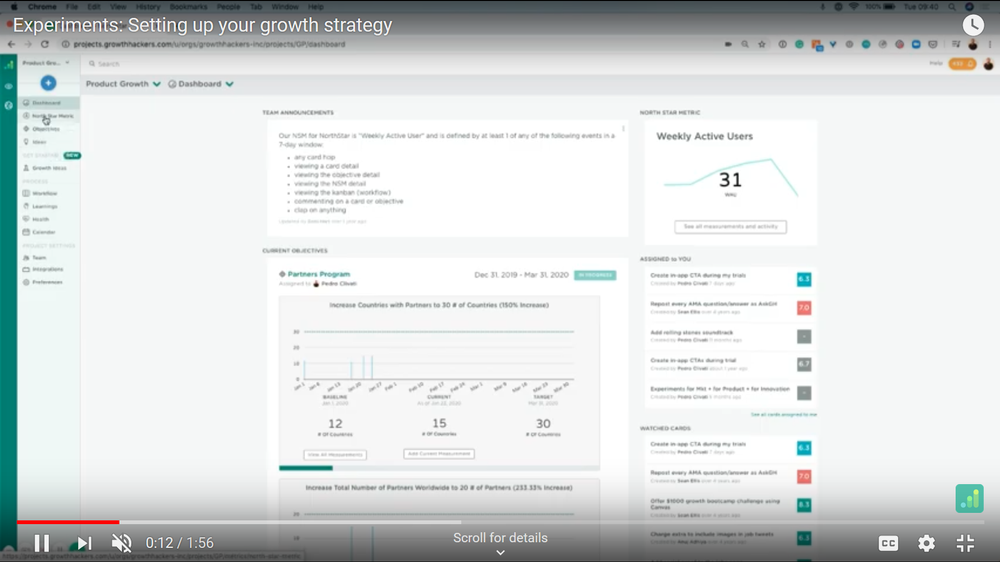Expand the Product Gro... project switcher

click(x=46, y=63)
